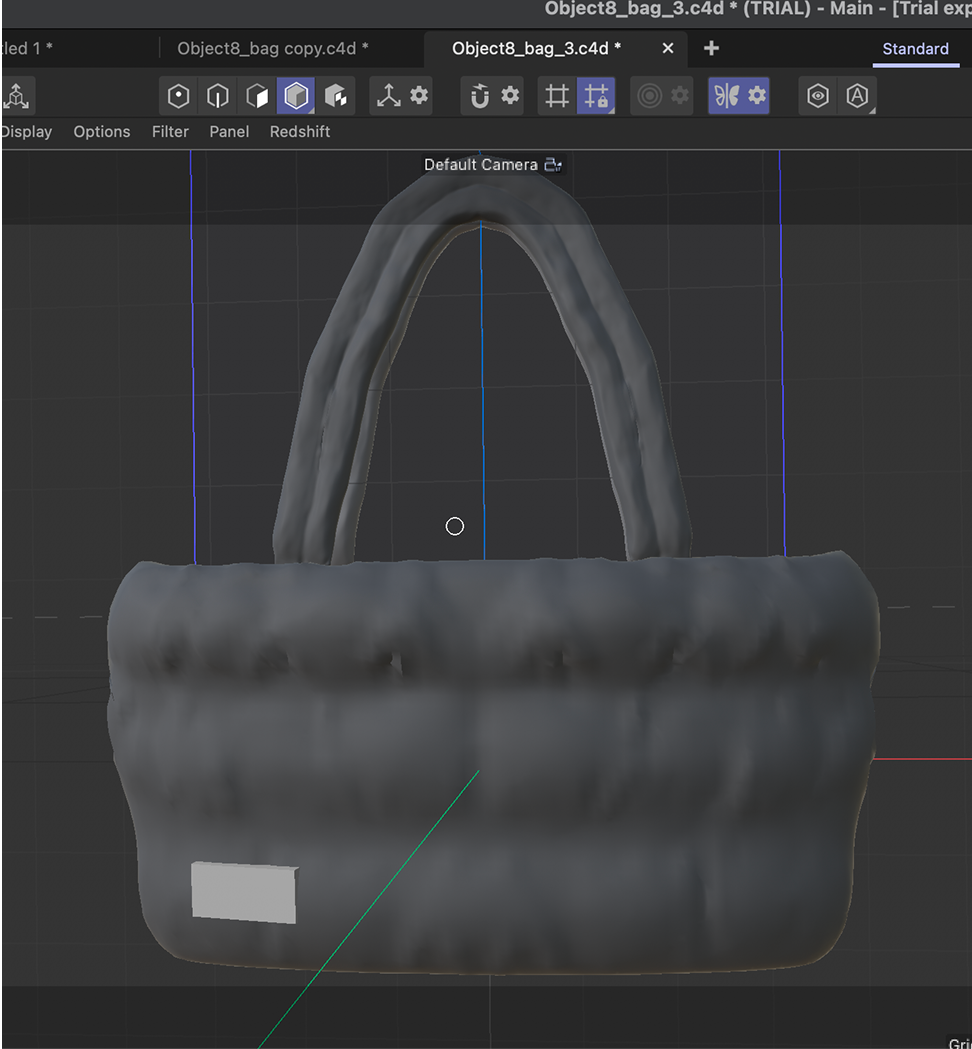Viewport: 972px width, 1049px height.
Task: Toggle symmetry with the butterfly icon
Action: point(728,96)
